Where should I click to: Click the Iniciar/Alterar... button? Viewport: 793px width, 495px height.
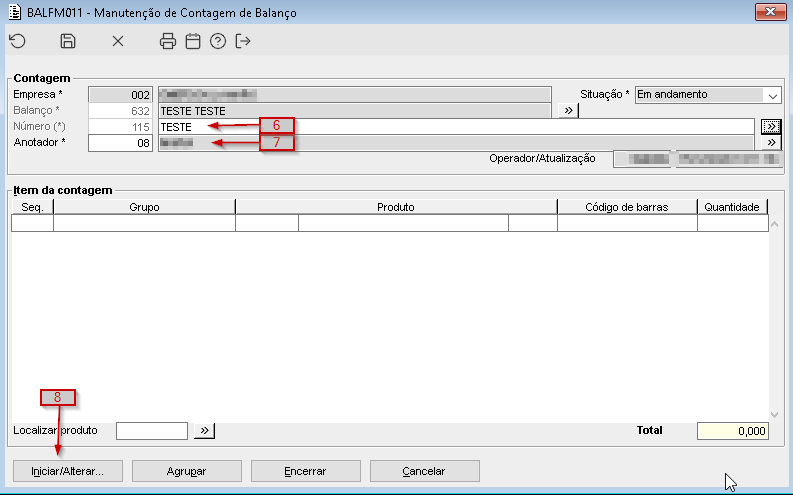[67, 471]
